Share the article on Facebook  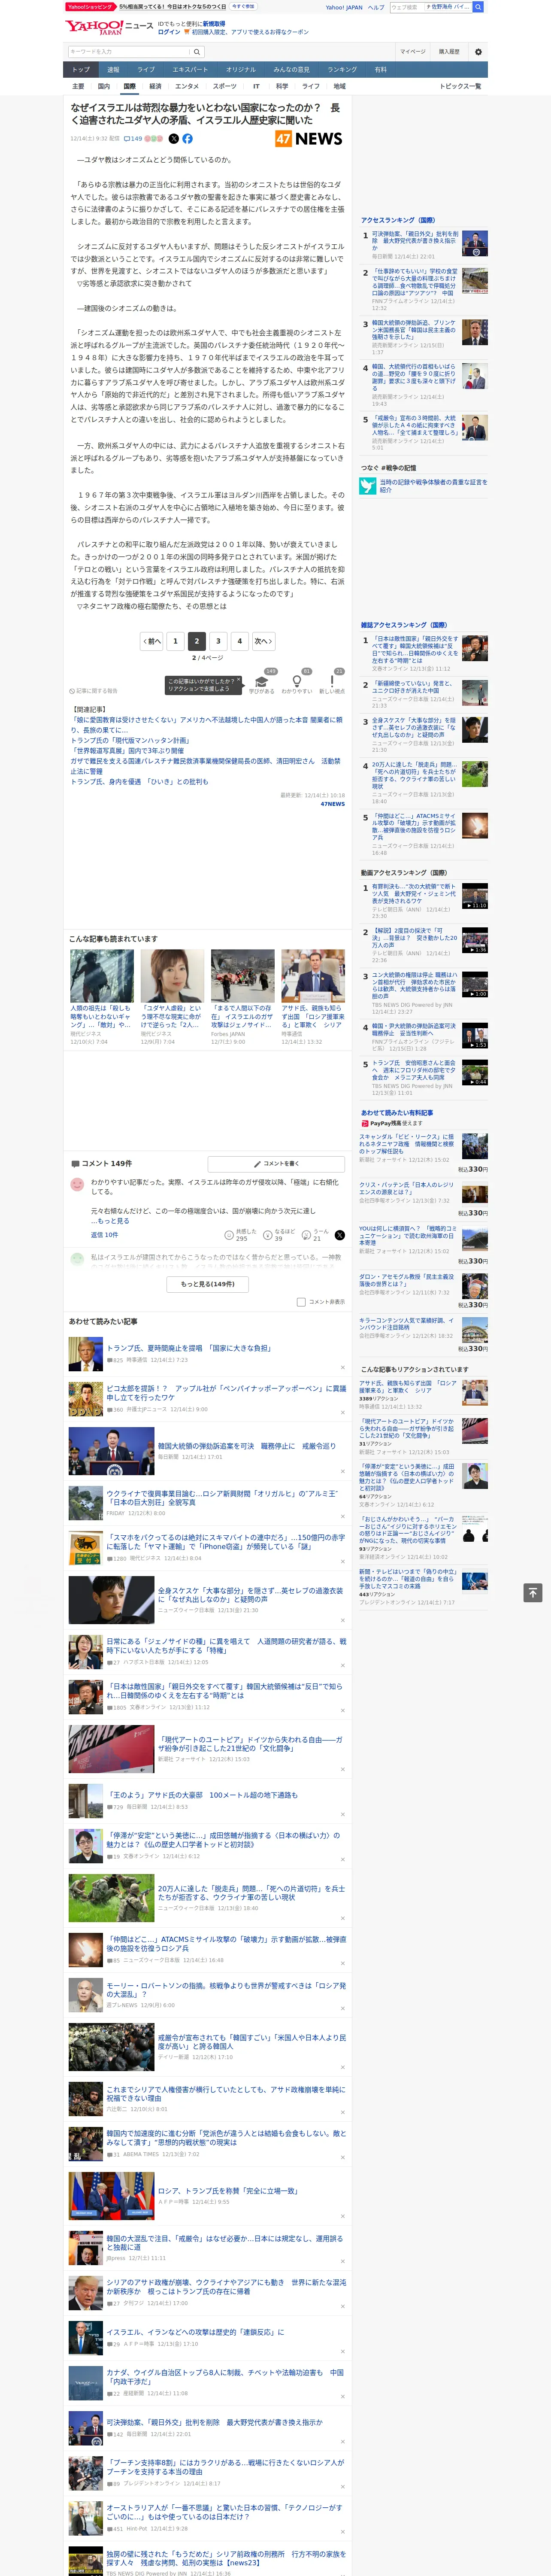point(187,139)
